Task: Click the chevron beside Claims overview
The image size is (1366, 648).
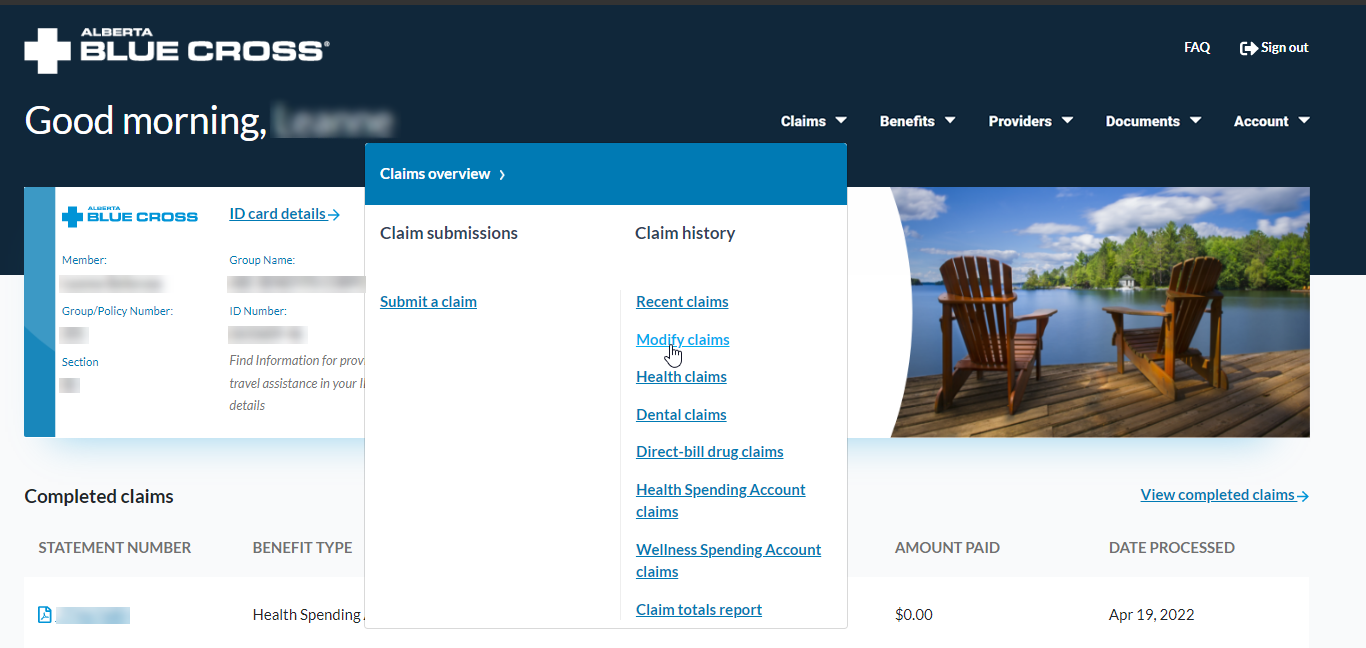Action: pos(502,175)
